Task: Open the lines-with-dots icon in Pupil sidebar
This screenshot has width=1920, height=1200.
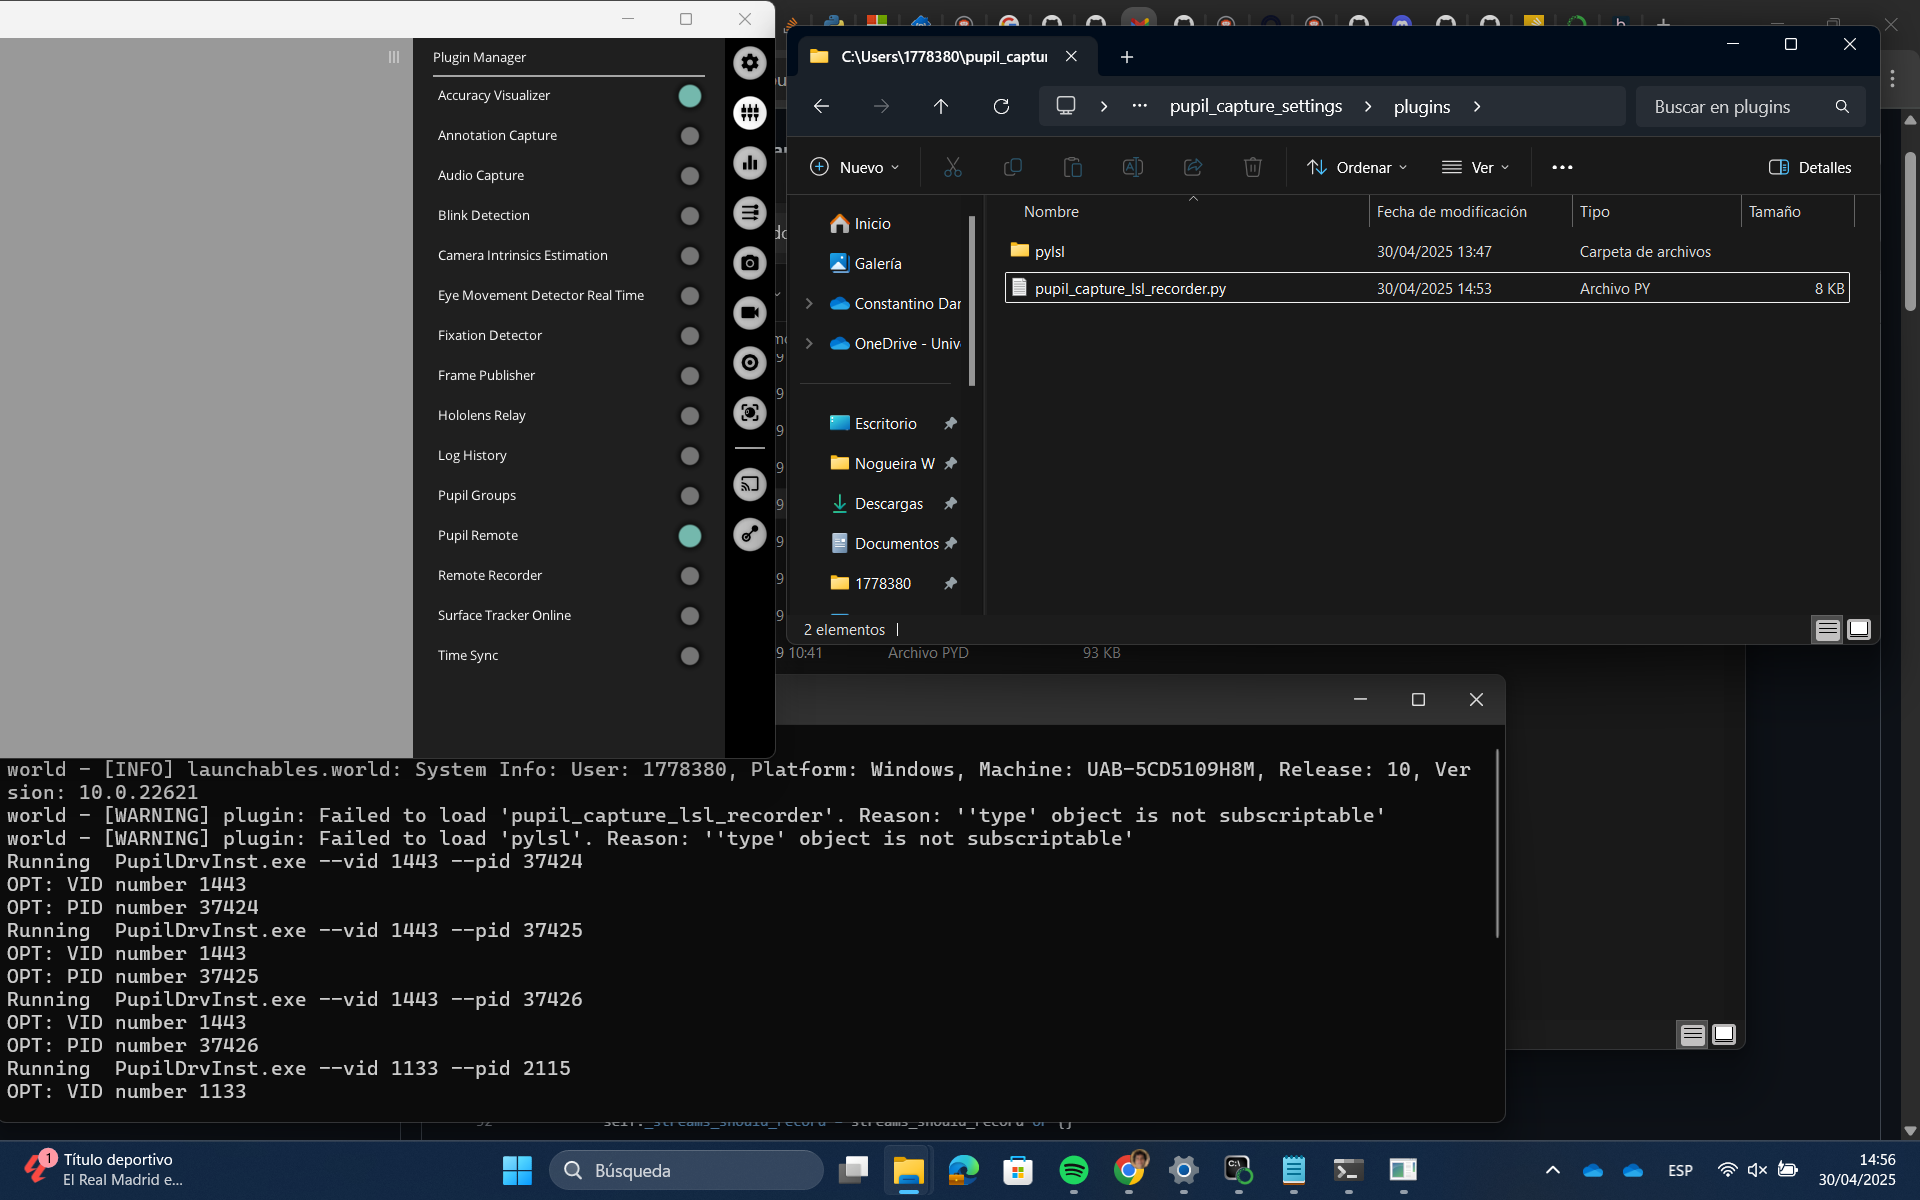Action: (x=749, y=213)
